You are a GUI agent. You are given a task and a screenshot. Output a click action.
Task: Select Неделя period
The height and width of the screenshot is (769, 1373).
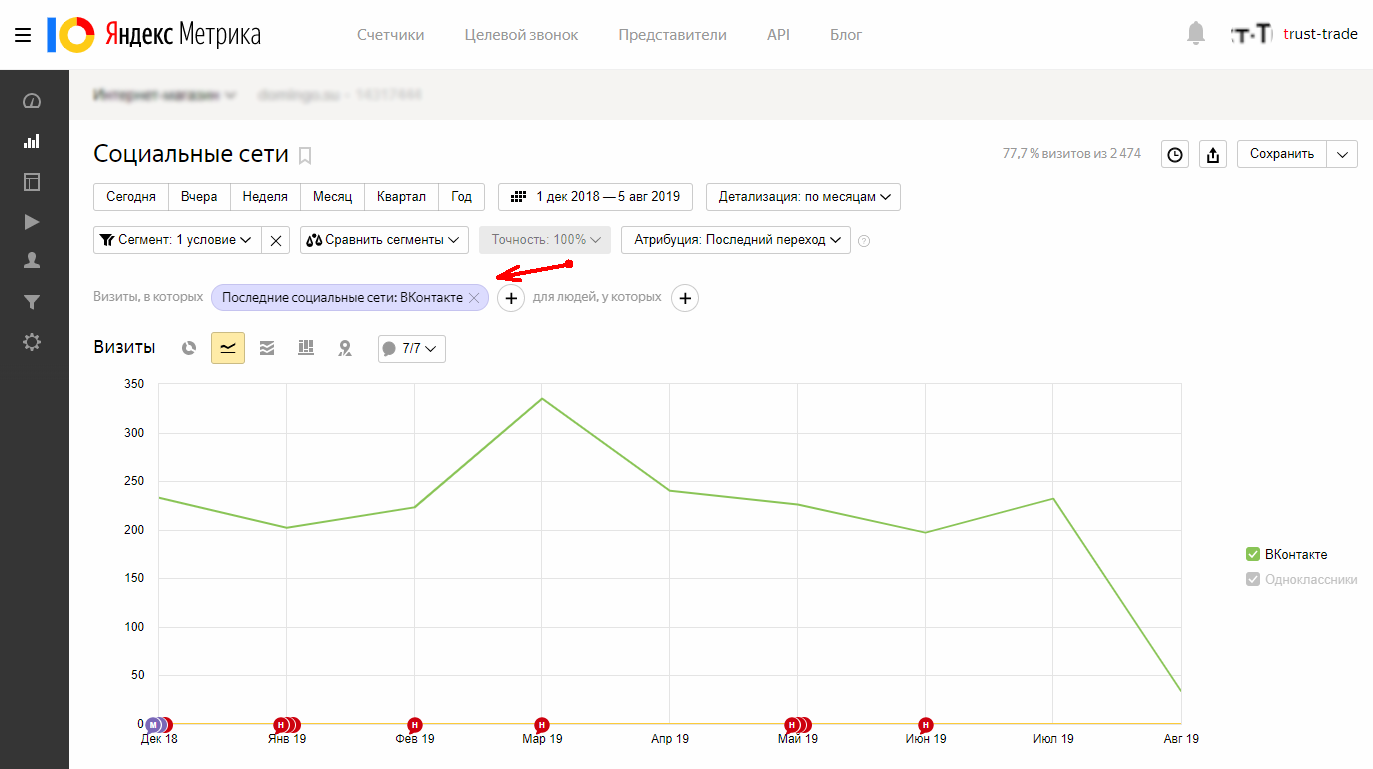point(265,197)
